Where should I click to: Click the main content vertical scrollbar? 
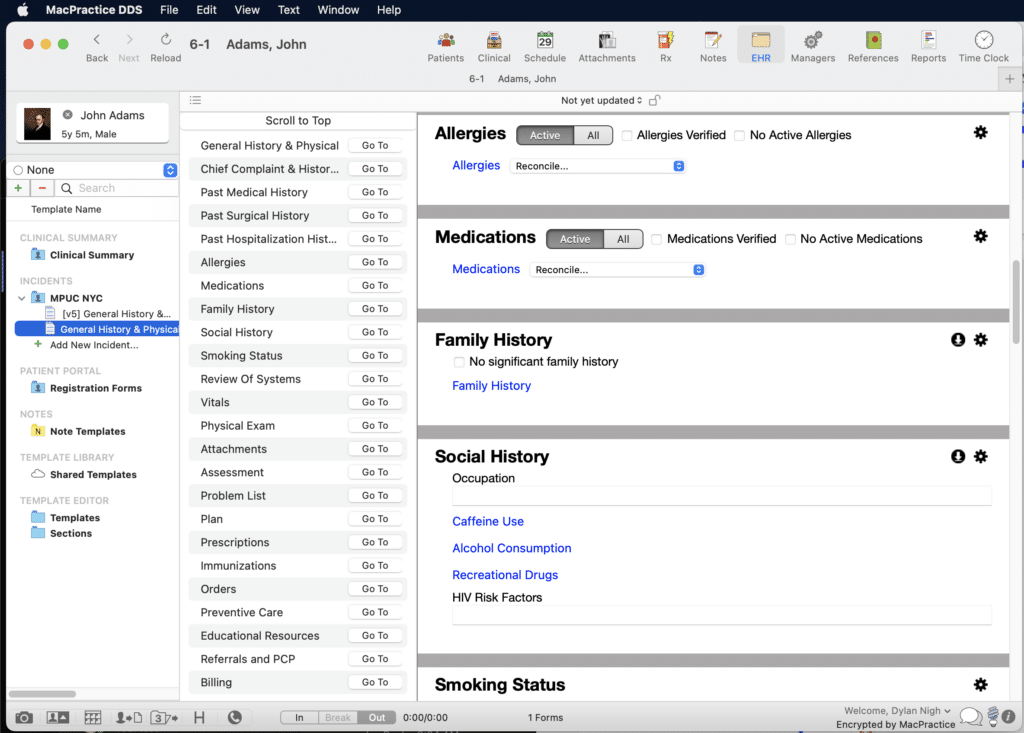(1016, 302)
